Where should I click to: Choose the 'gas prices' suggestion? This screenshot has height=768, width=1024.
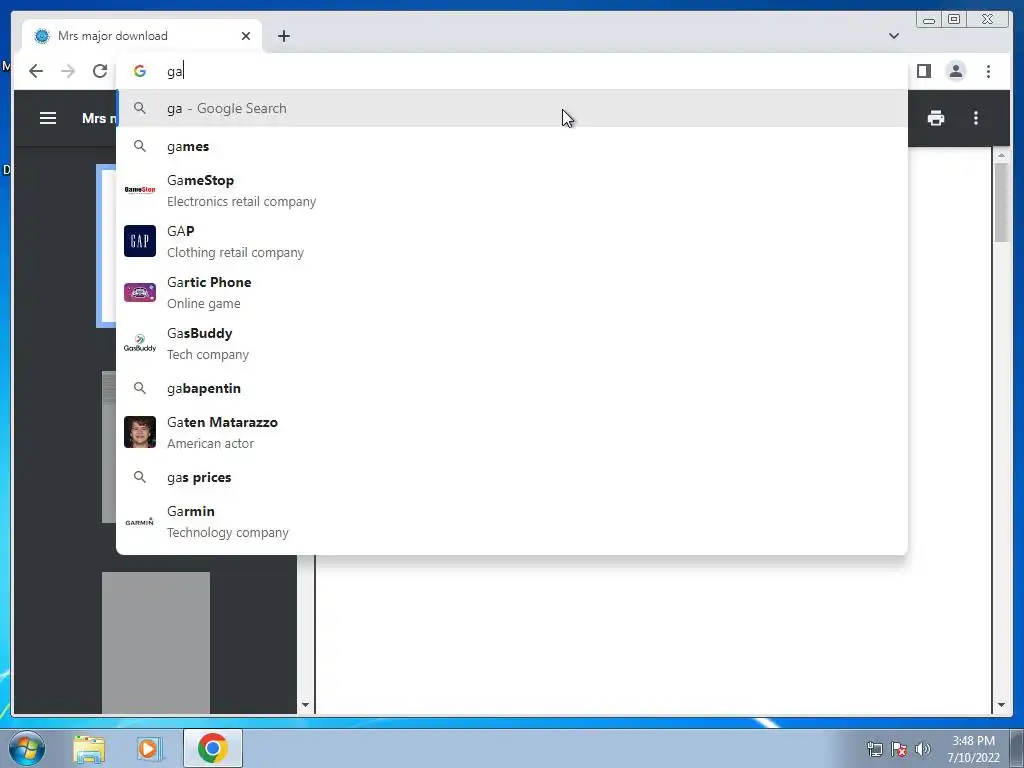(x=512, y=477)
